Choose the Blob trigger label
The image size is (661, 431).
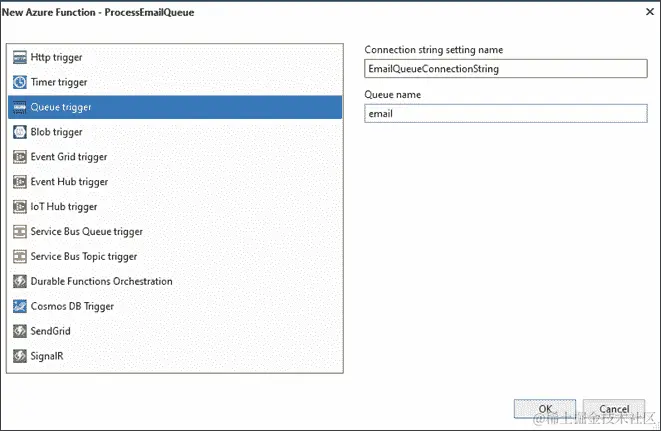click(56, 132)
